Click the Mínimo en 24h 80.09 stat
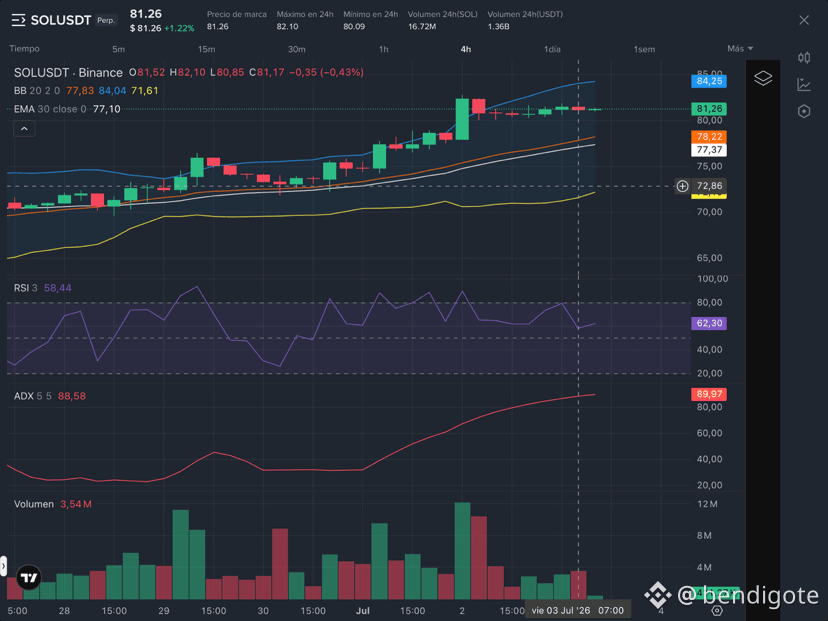 371,20
